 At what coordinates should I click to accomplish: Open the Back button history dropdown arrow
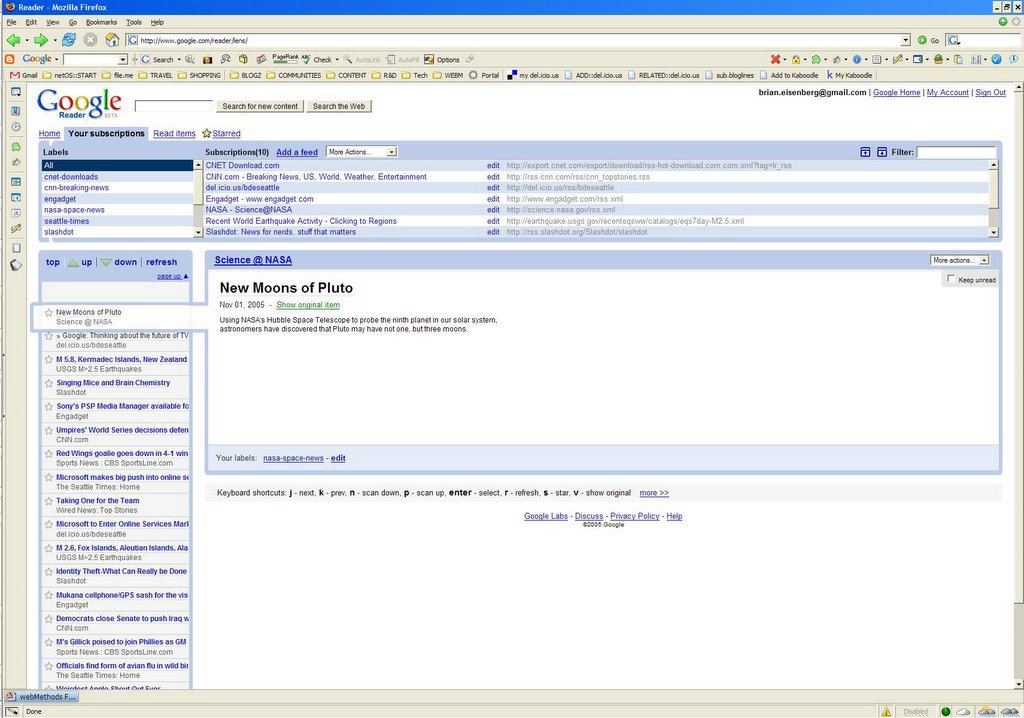(x=26, y=41)
